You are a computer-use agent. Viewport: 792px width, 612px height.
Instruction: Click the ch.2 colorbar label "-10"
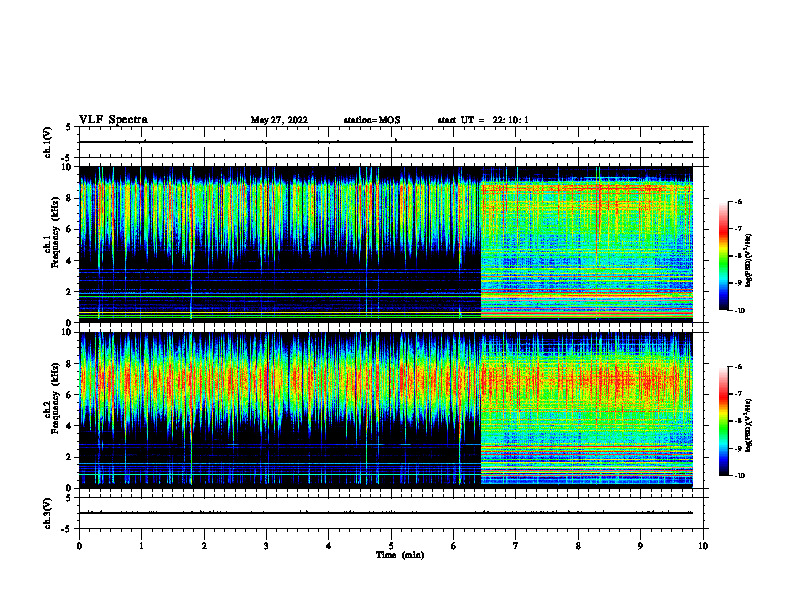739,476
